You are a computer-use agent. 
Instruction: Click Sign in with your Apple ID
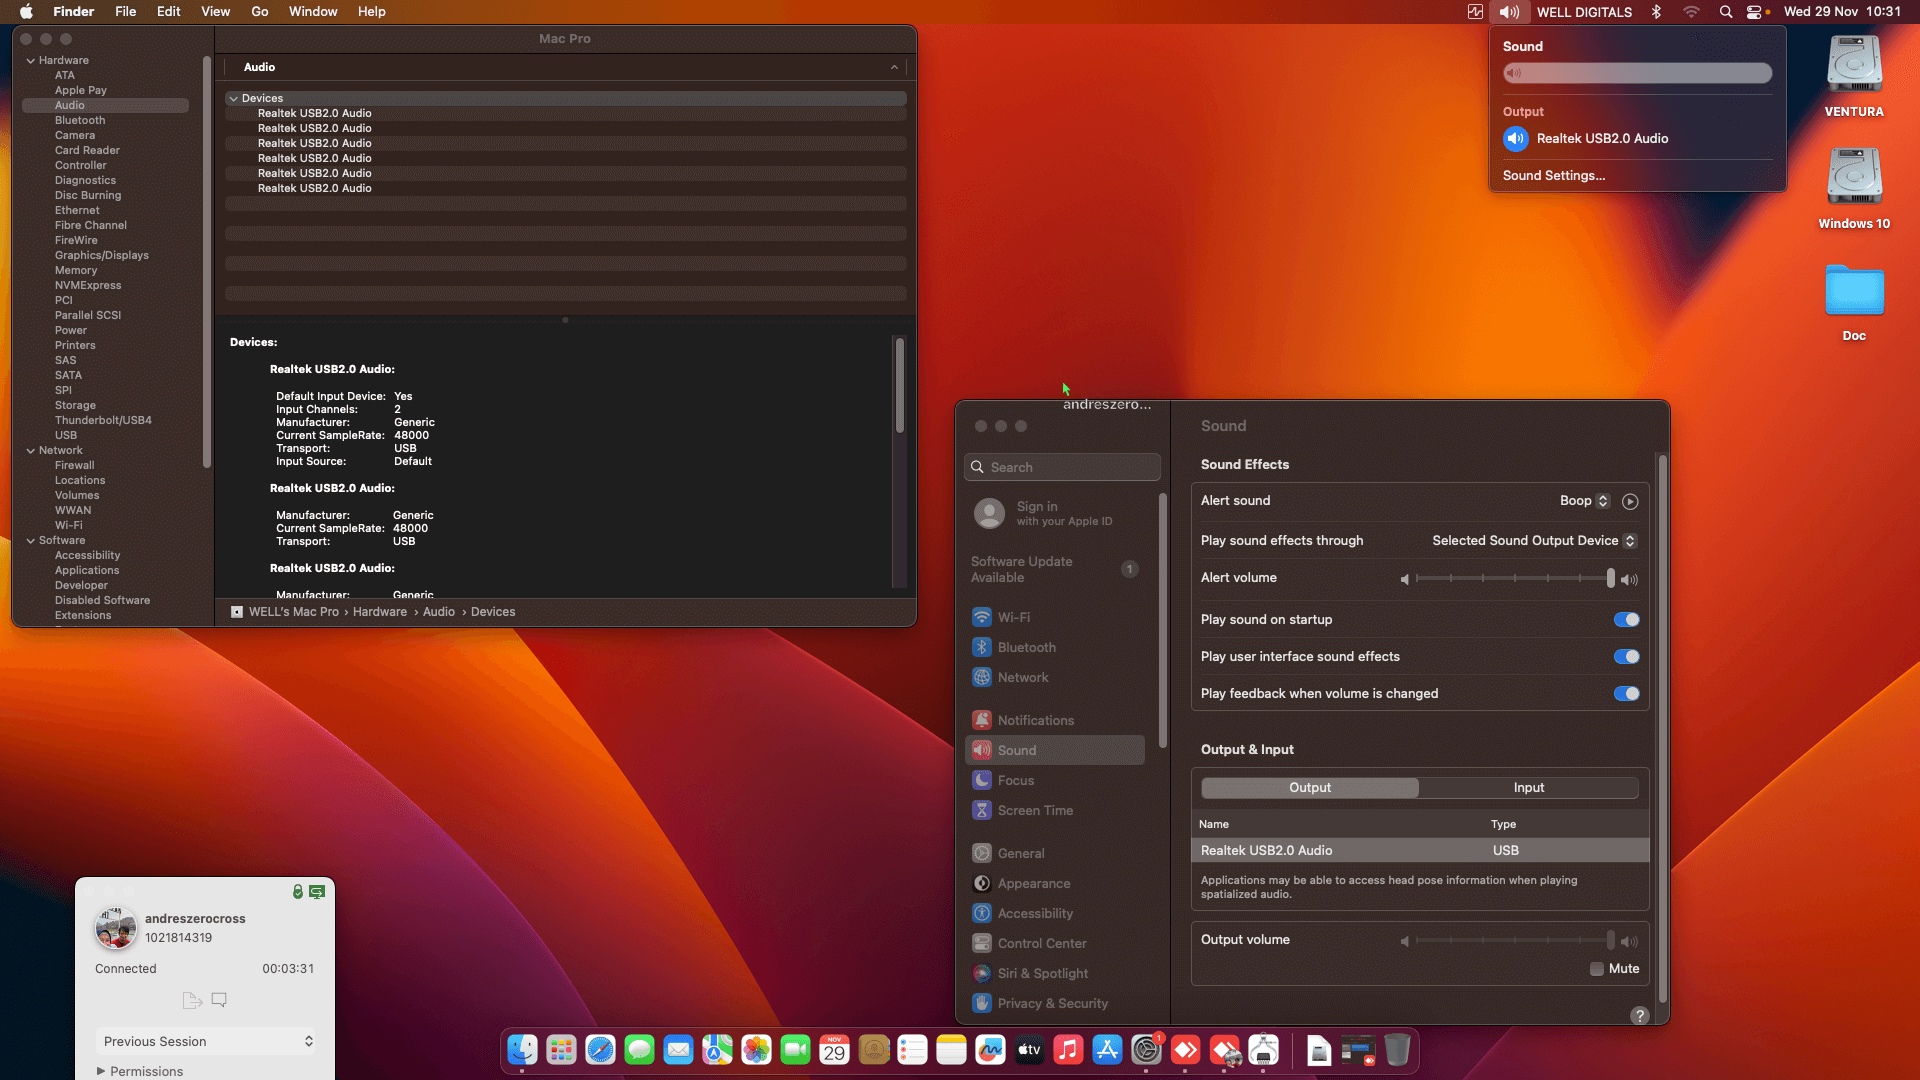[x=1055, y=513]
